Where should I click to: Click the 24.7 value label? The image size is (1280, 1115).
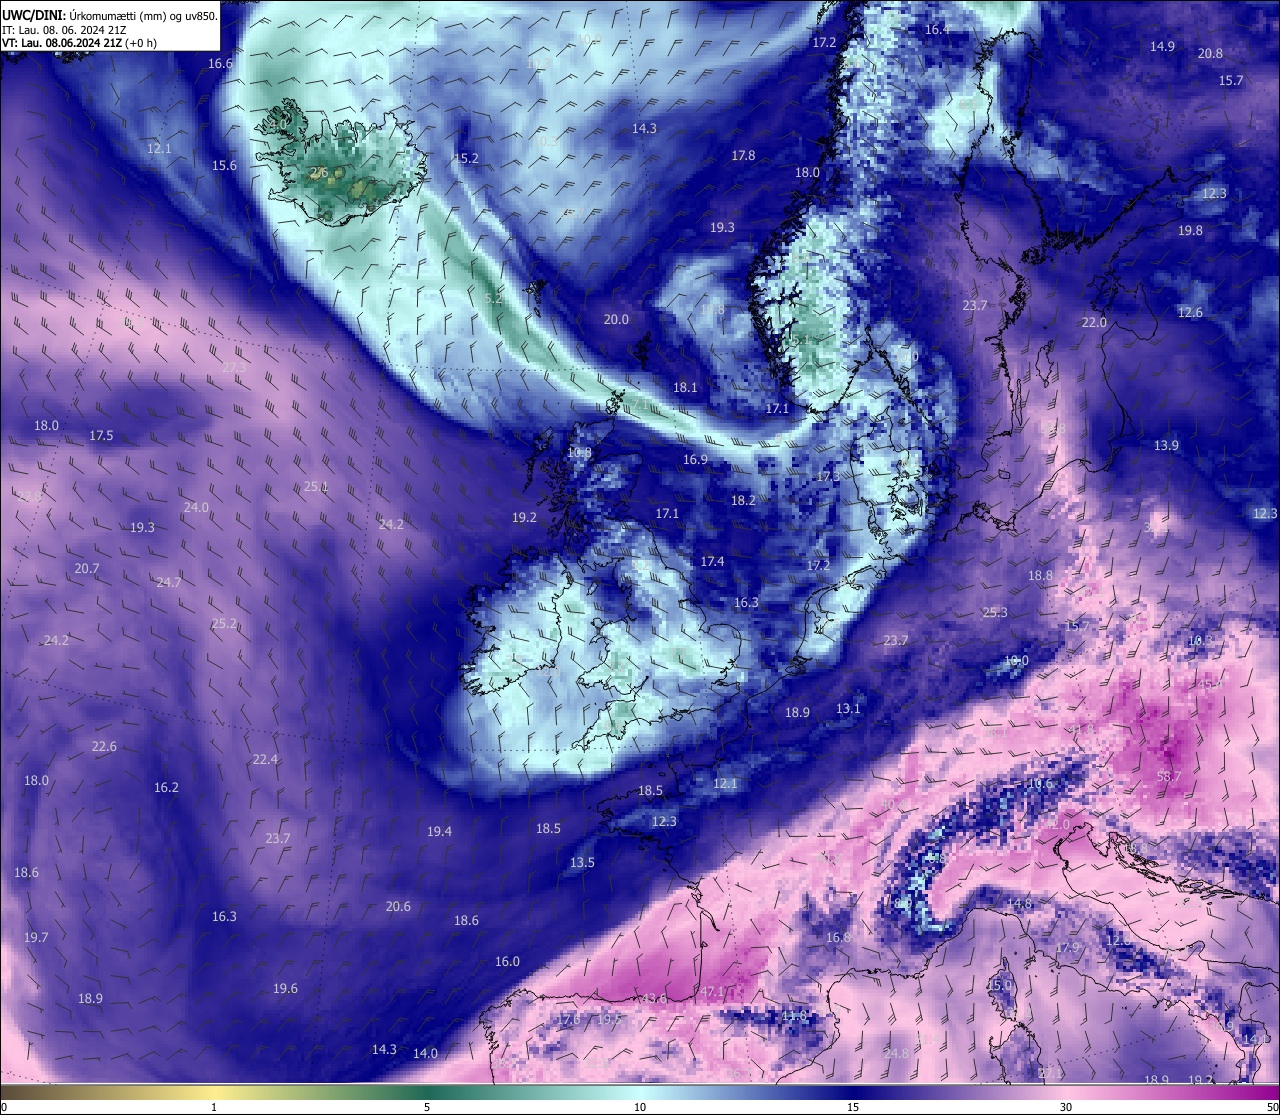coord(169,582)
